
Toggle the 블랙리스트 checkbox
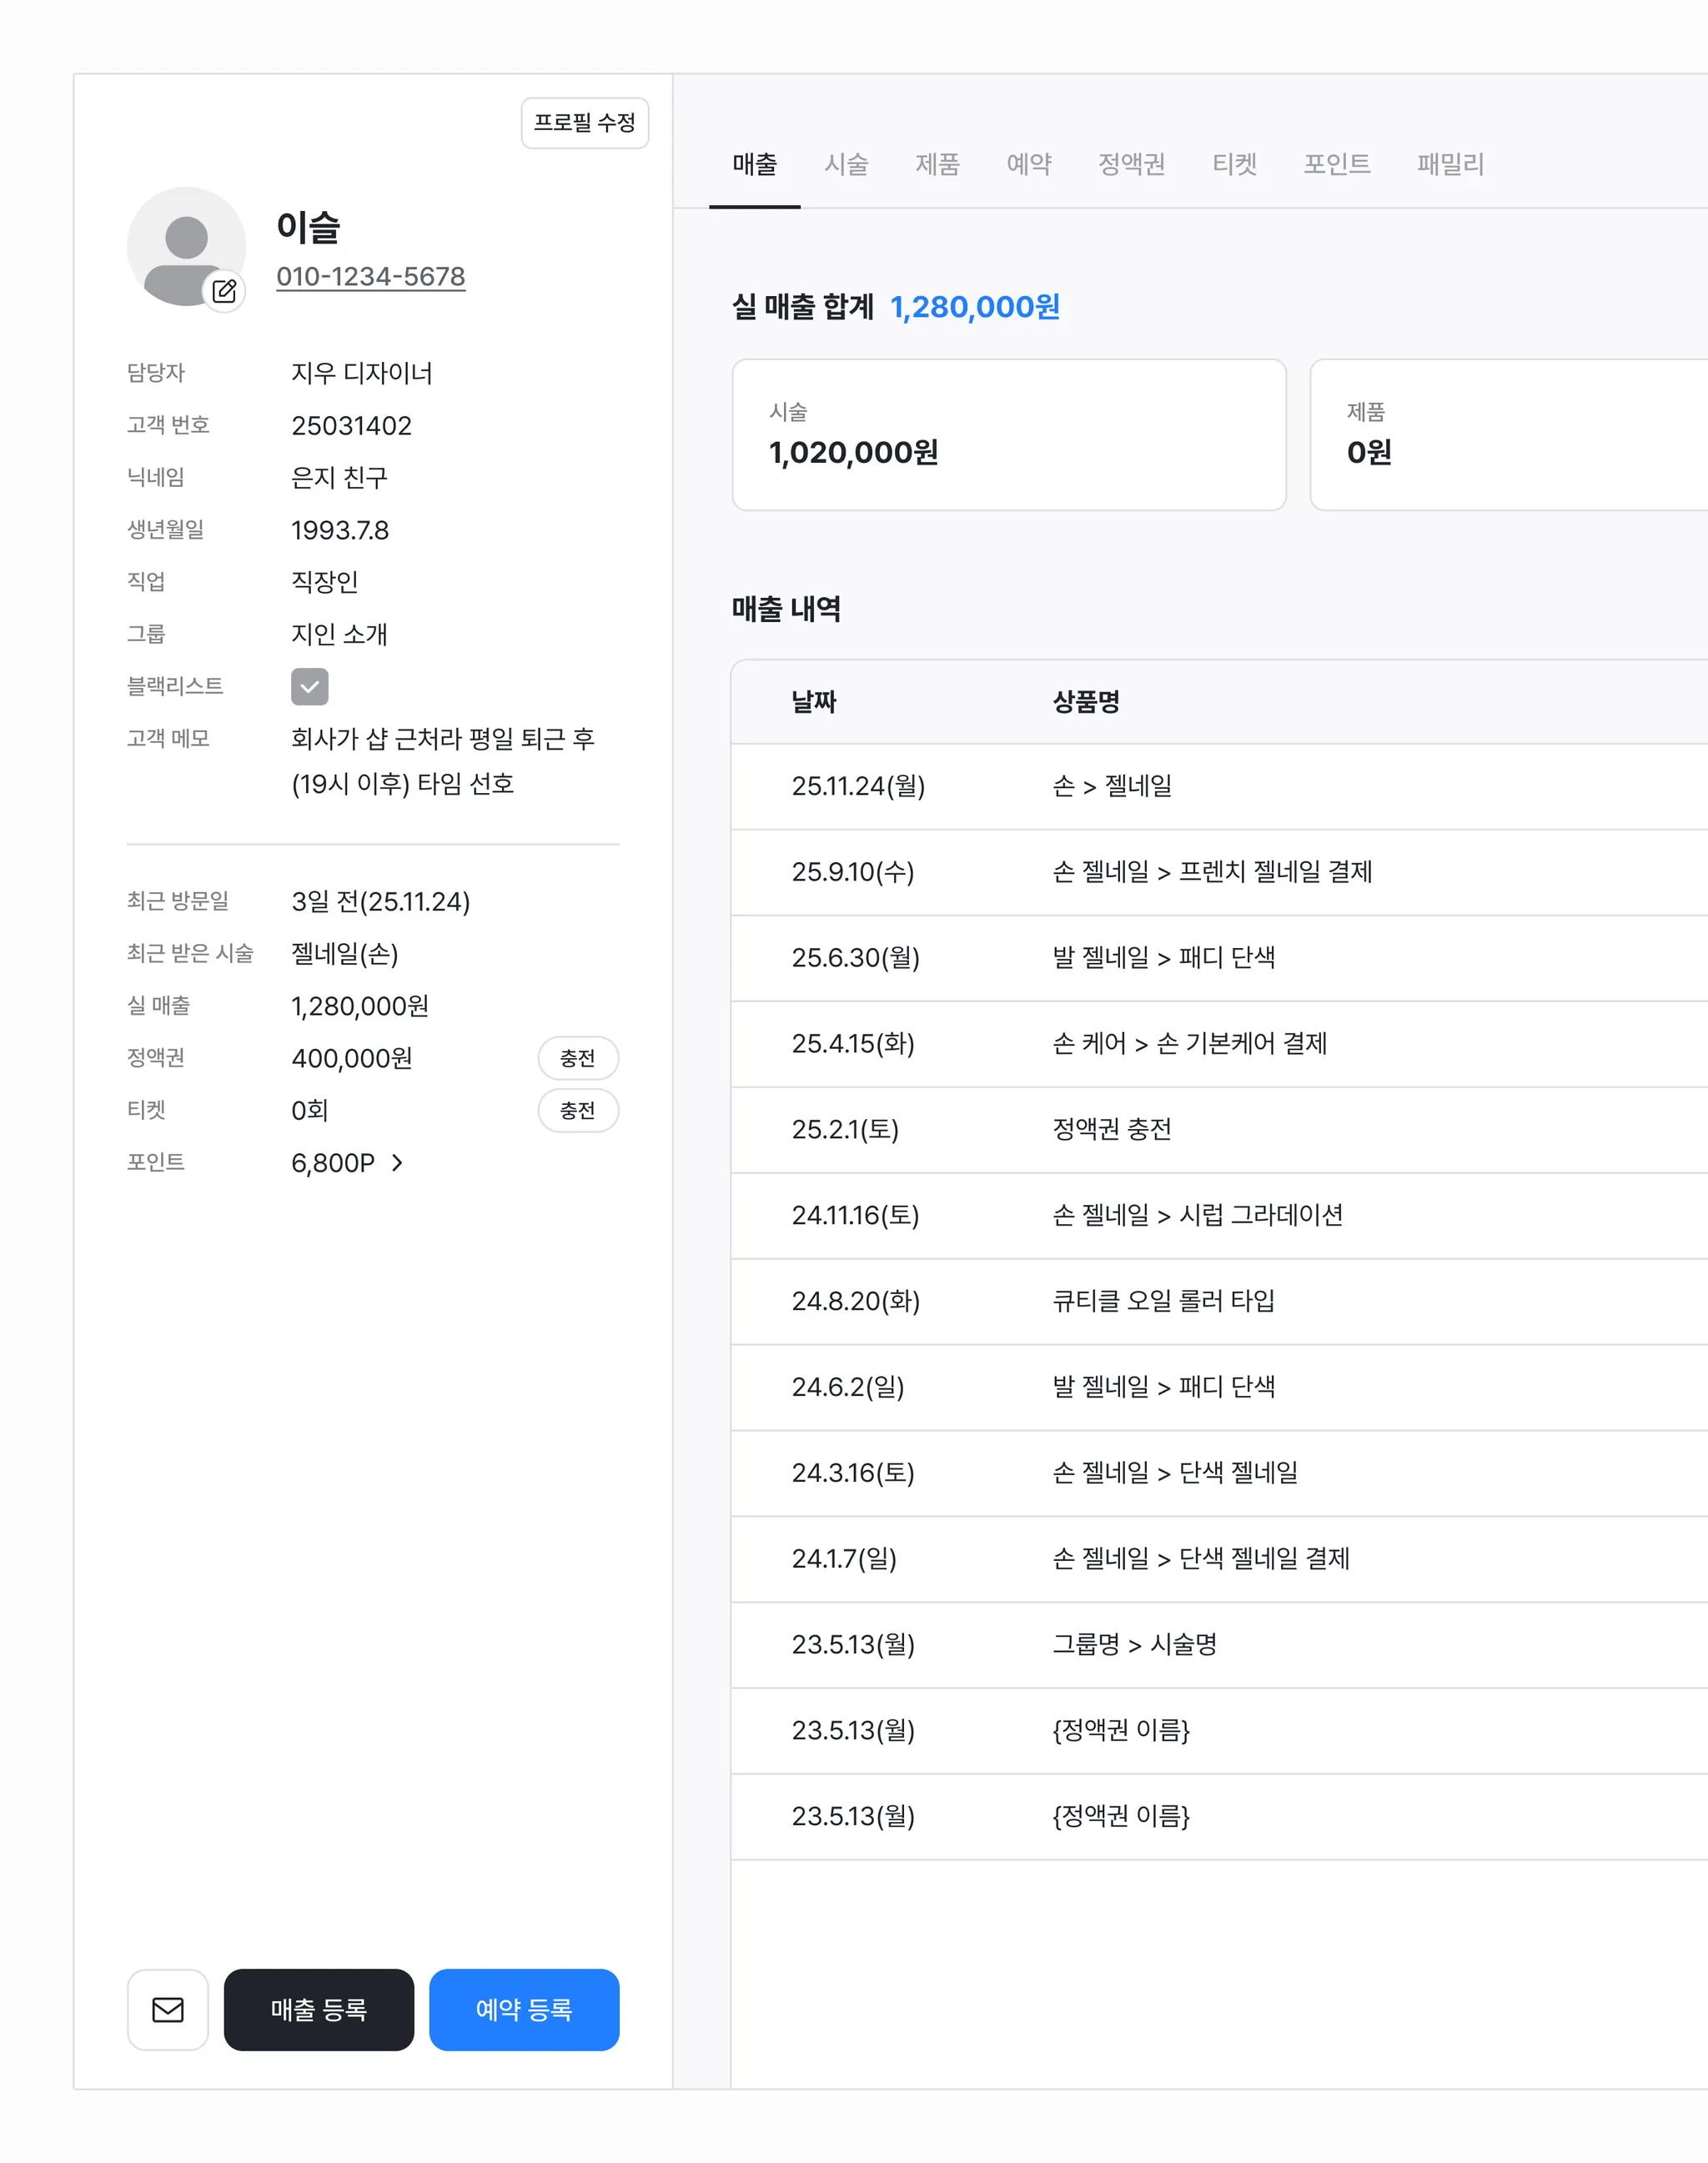(309, 686)
